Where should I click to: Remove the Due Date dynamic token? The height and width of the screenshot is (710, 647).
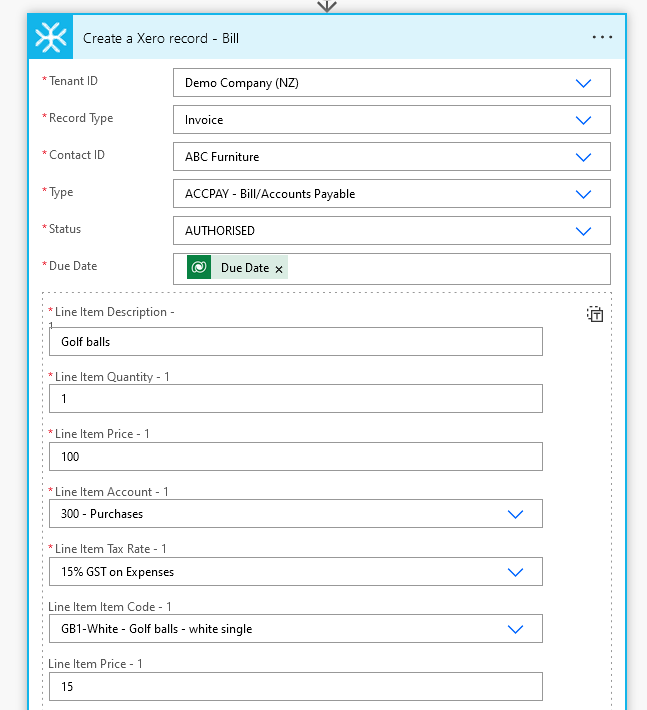[x=279, y=269]
